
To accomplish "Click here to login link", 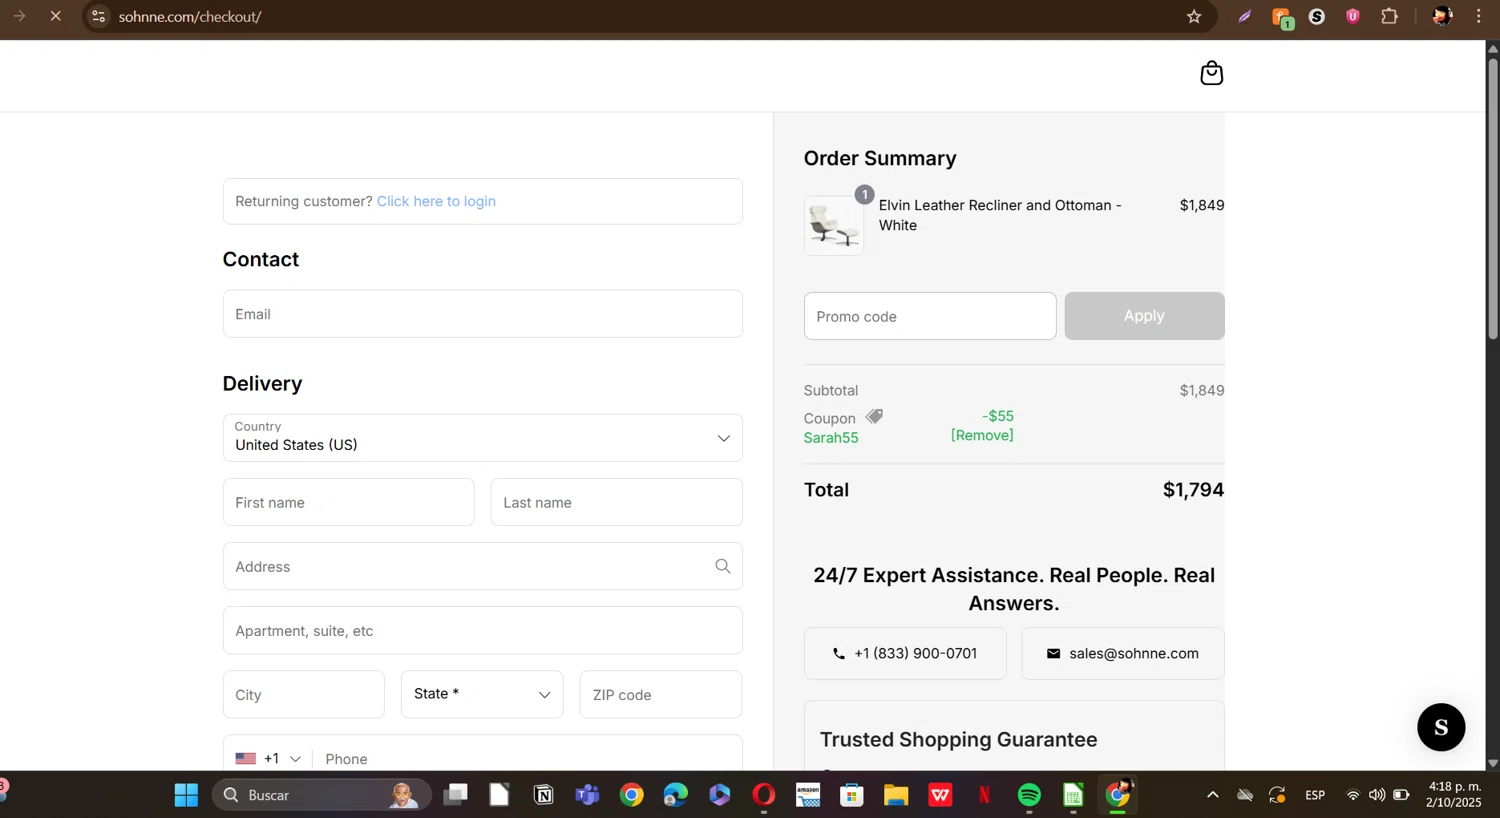I will (436, 201).
